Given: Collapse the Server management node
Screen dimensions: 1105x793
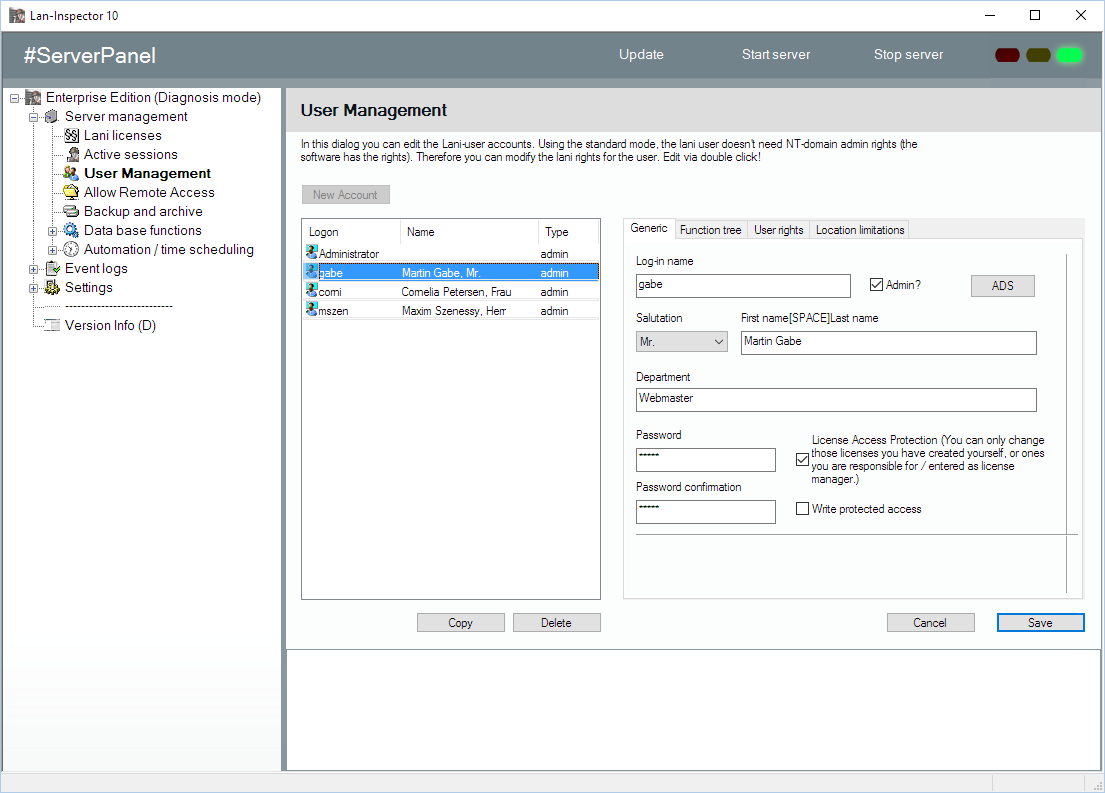Looking at the screenshot, I should (x=34, y=117).
